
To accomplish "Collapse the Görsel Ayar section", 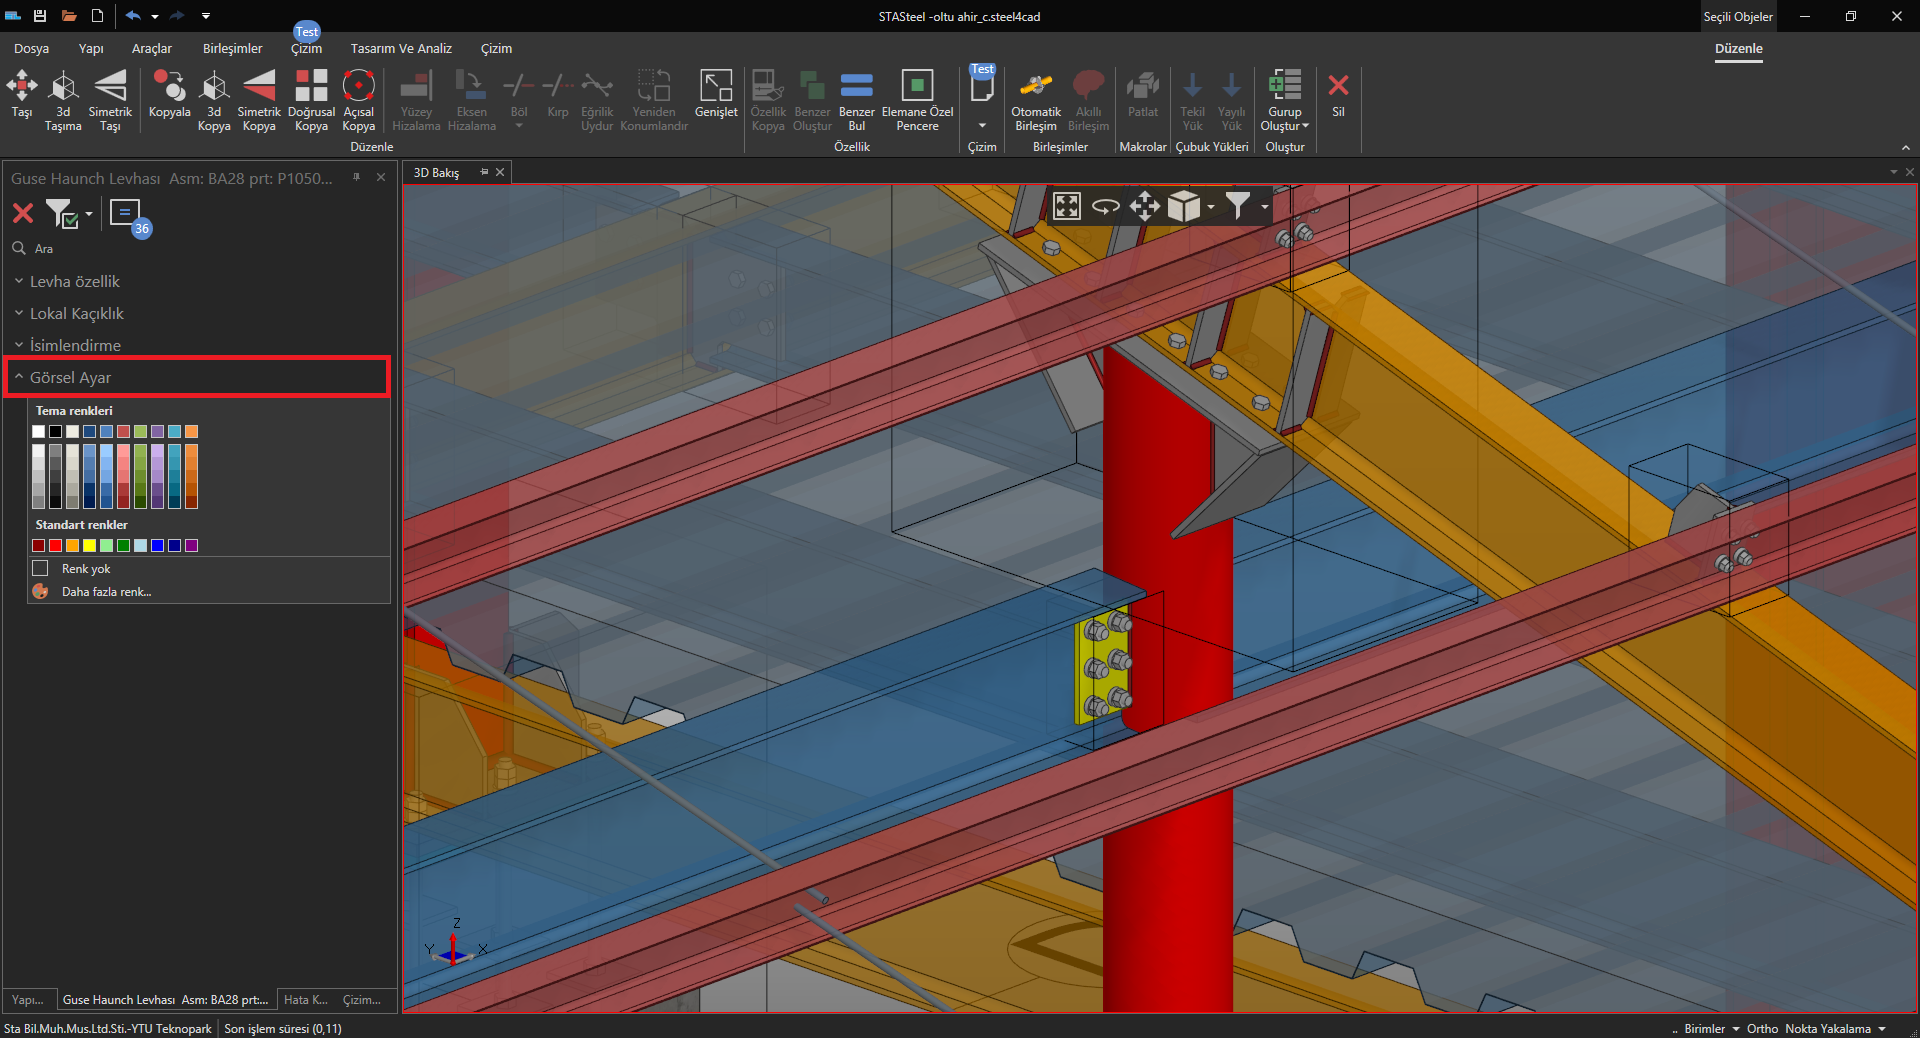I will pyautogui.click(x=70, y=378).
